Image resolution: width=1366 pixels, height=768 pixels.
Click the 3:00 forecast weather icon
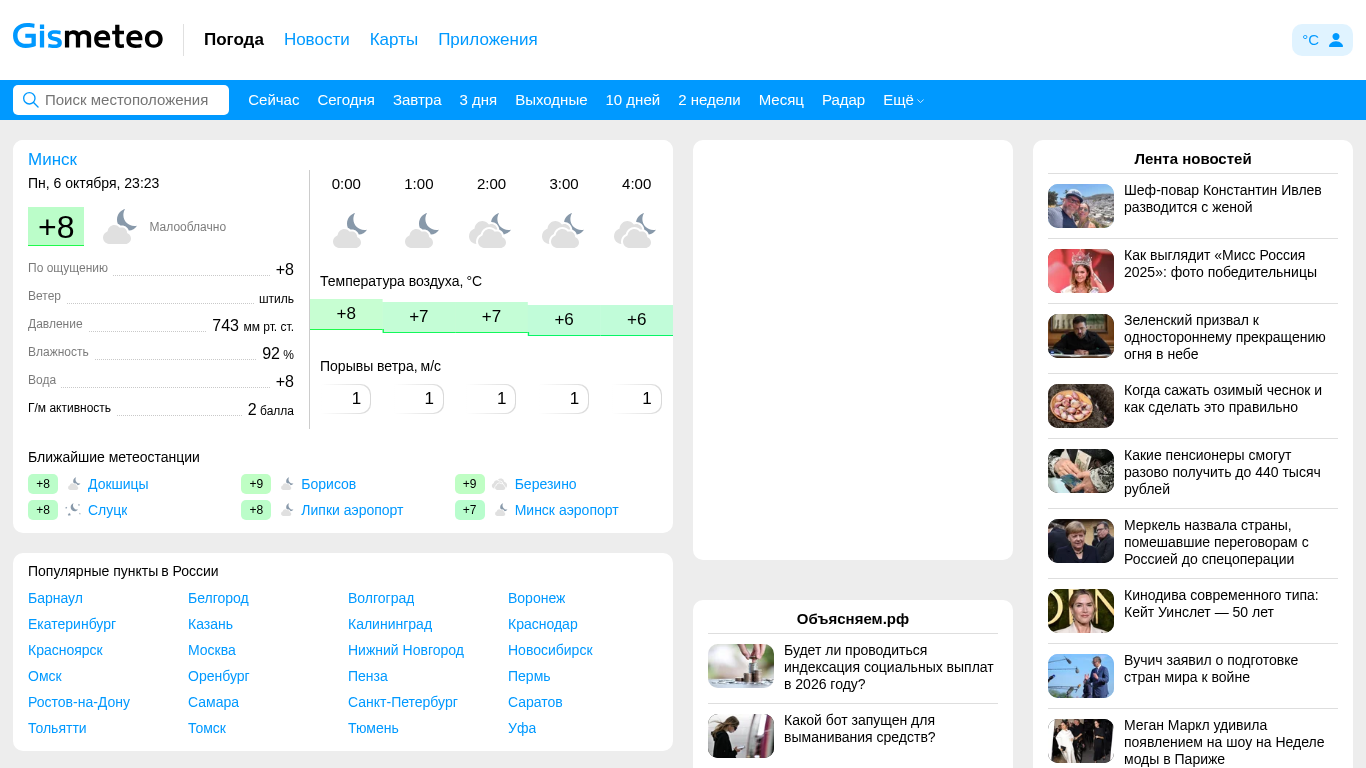click(563, 231)
